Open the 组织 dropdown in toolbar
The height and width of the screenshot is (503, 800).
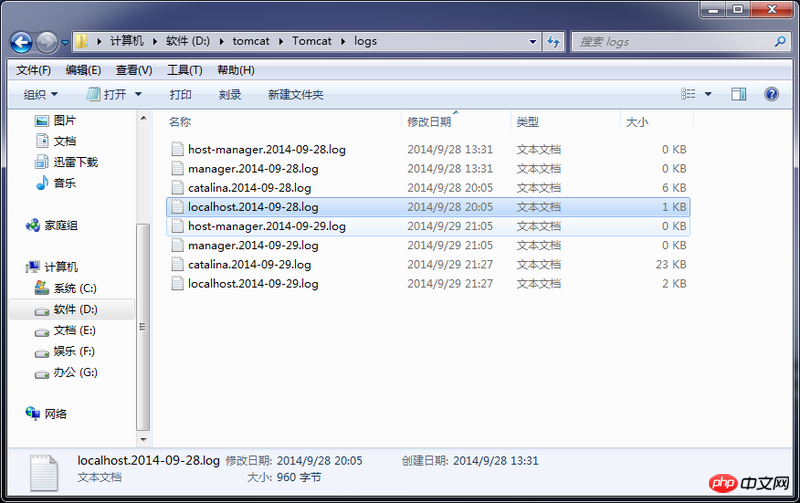(x=40, y=94)
